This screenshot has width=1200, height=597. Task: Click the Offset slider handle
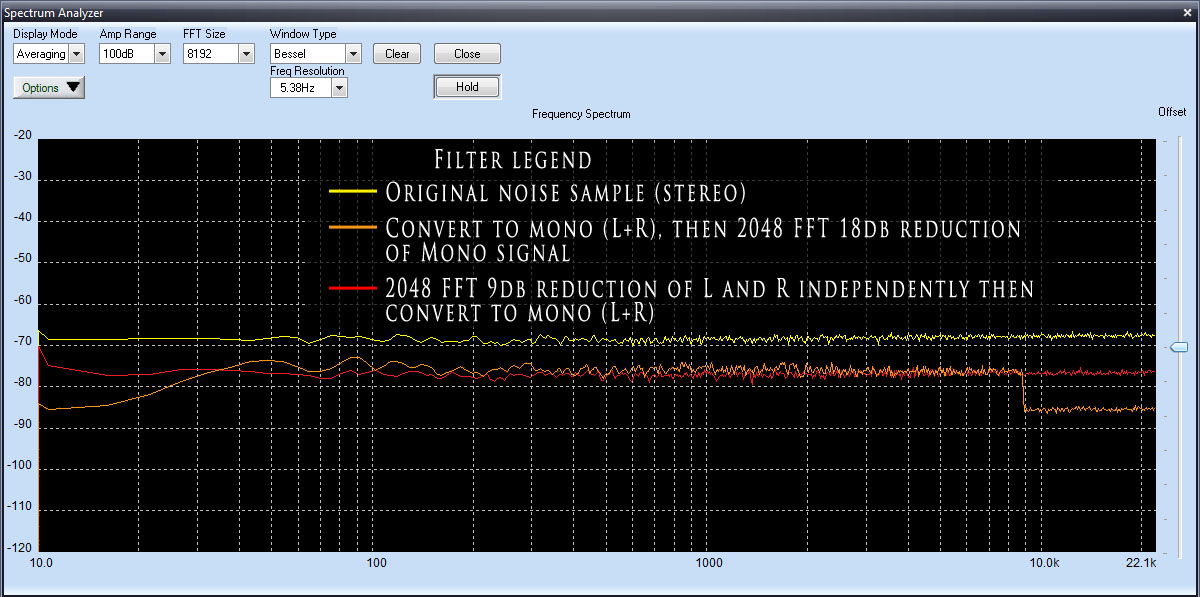1179,347
